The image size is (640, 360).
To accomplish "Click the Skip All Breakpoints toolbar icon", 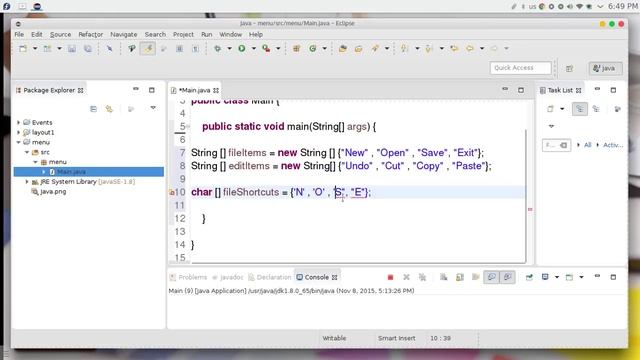I will (109, 49).
